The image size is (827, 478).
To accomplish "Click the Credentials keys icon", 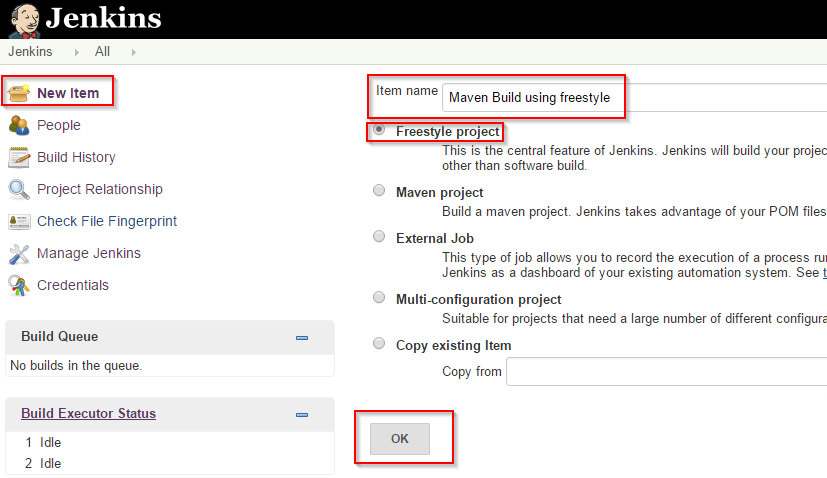I will click(x=19, y=285).
